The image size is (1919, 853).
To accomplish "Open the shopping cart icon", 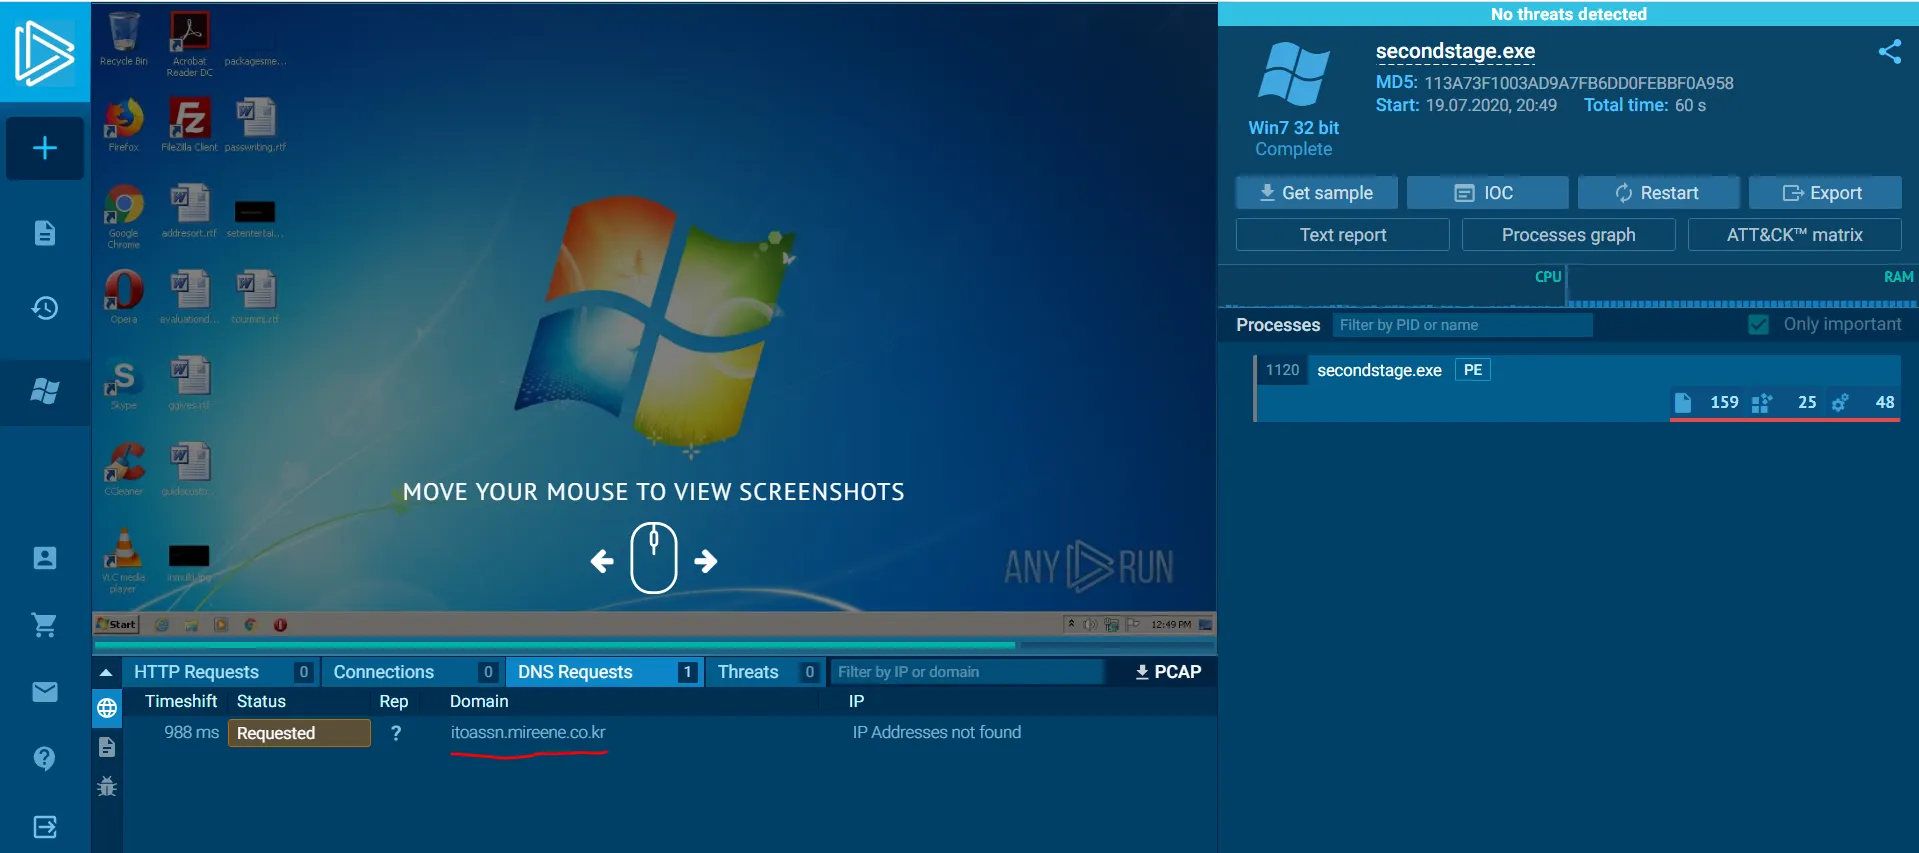I will [45, 625].
